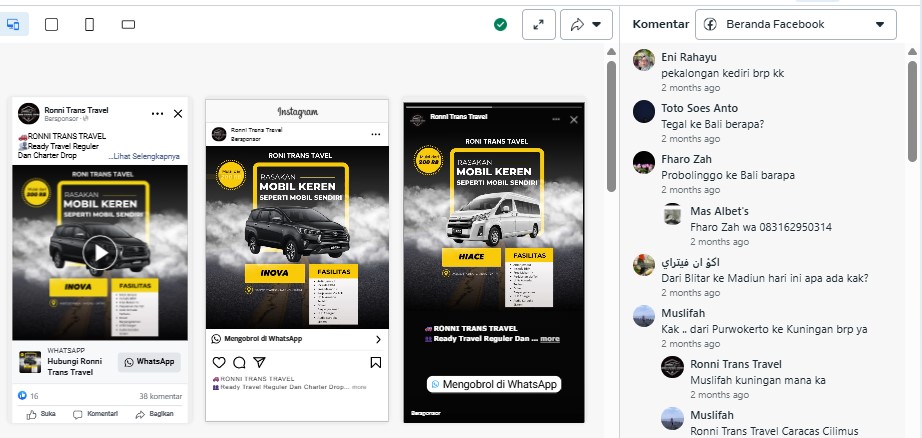Screen dimensions: 922x438
Task: Click the Instagram ad profile avatar
Action: click(219, 134)
